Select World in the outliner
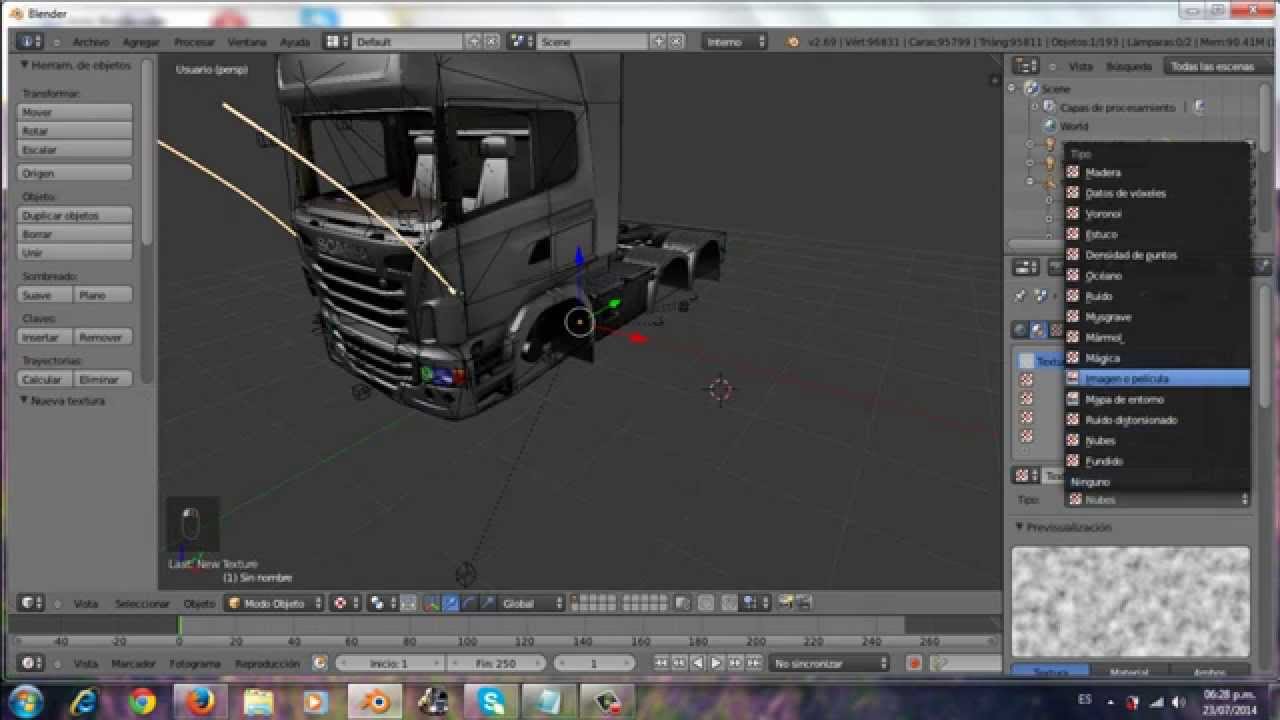This screenshot has height=720, width=1280. pyautogui.click(x=1074, y=126)
